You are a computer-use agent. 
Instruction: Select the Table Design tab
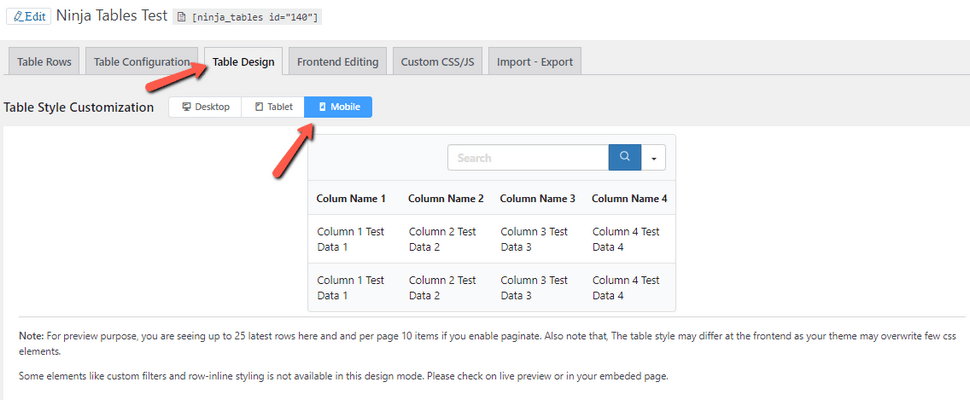(x=243, y=61)
